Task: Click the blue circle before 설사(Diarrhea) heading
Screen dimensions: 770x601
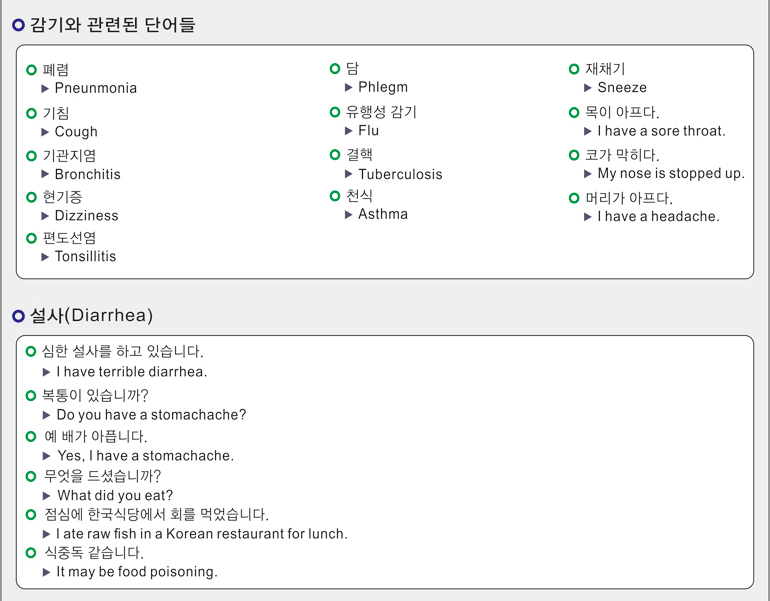Action: click(18, 316)
